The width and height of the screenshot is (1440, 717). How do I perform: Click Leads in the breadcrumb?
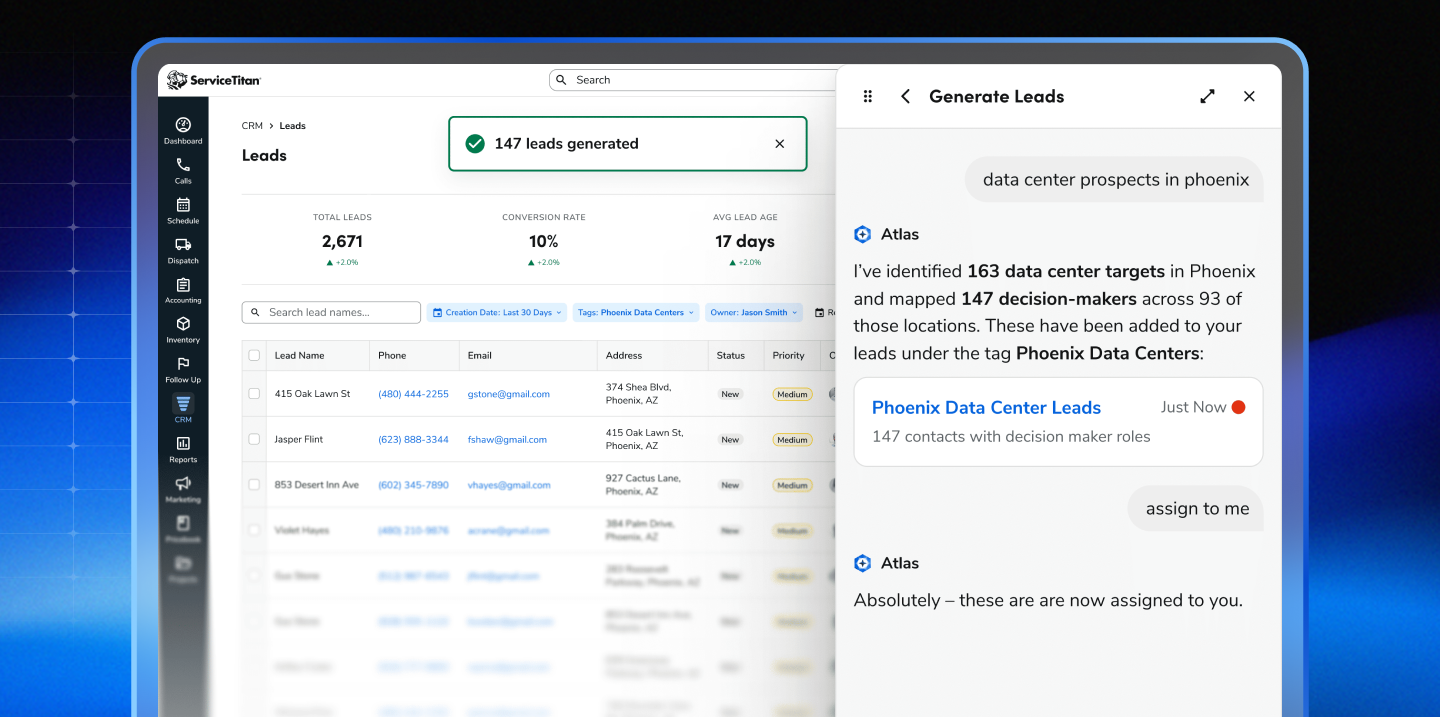point(292,126)
